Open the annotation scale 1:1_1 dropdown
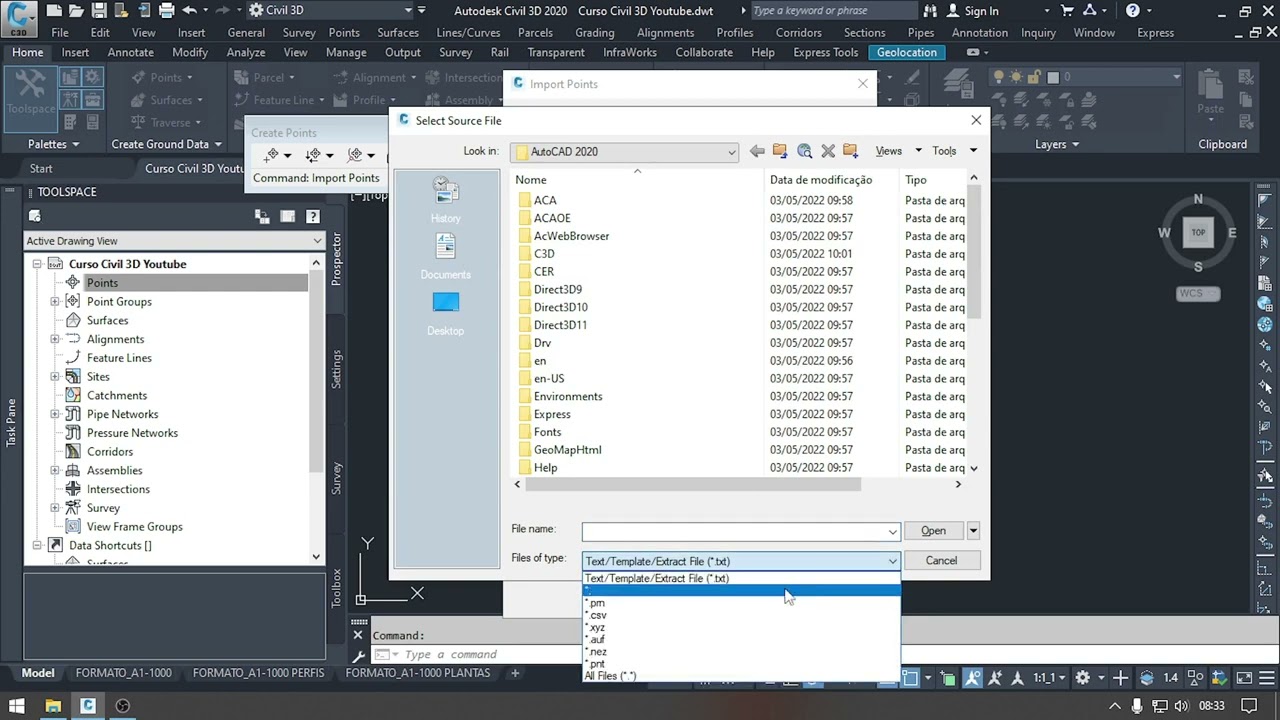The width and height of the screenshot is (1280, 720). (x=1050, y=677)
